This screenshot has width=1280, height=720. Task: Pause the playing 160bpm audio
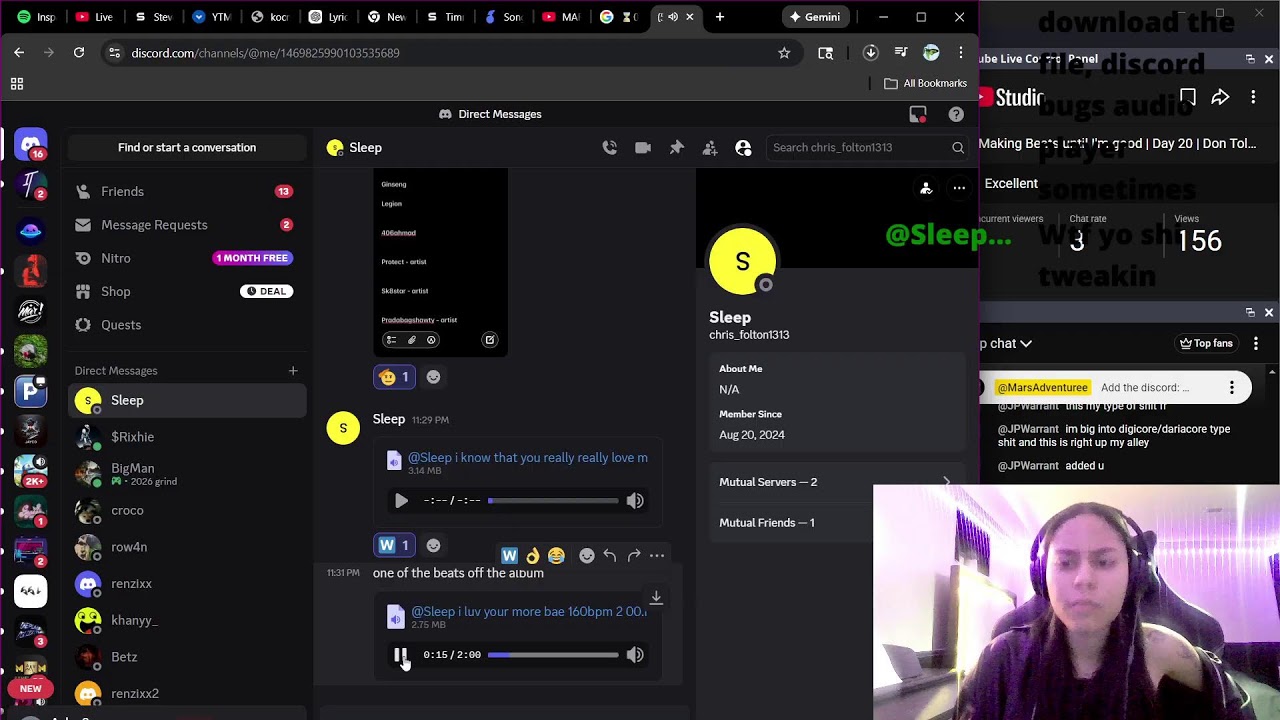[x=400, y=655]
